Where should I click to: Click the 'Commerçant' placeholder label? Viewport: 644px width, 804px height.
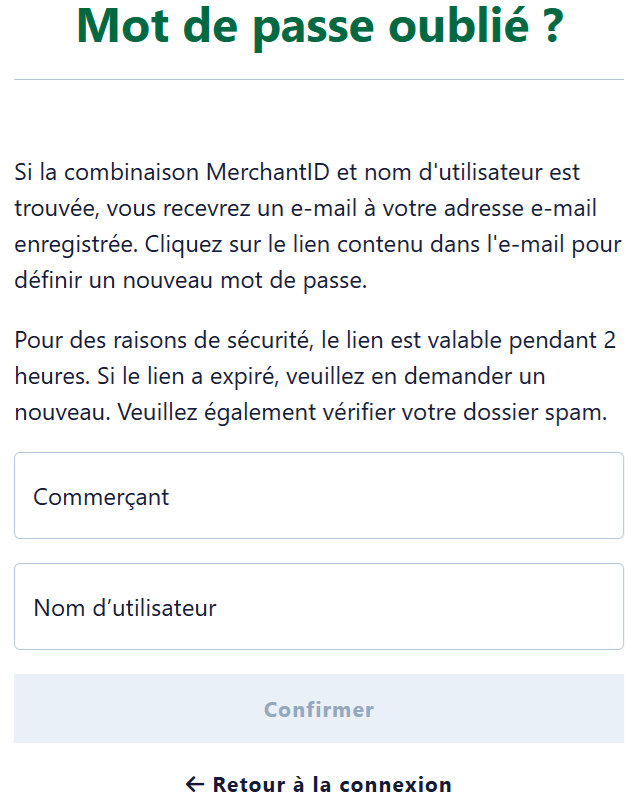click(101, 497)
